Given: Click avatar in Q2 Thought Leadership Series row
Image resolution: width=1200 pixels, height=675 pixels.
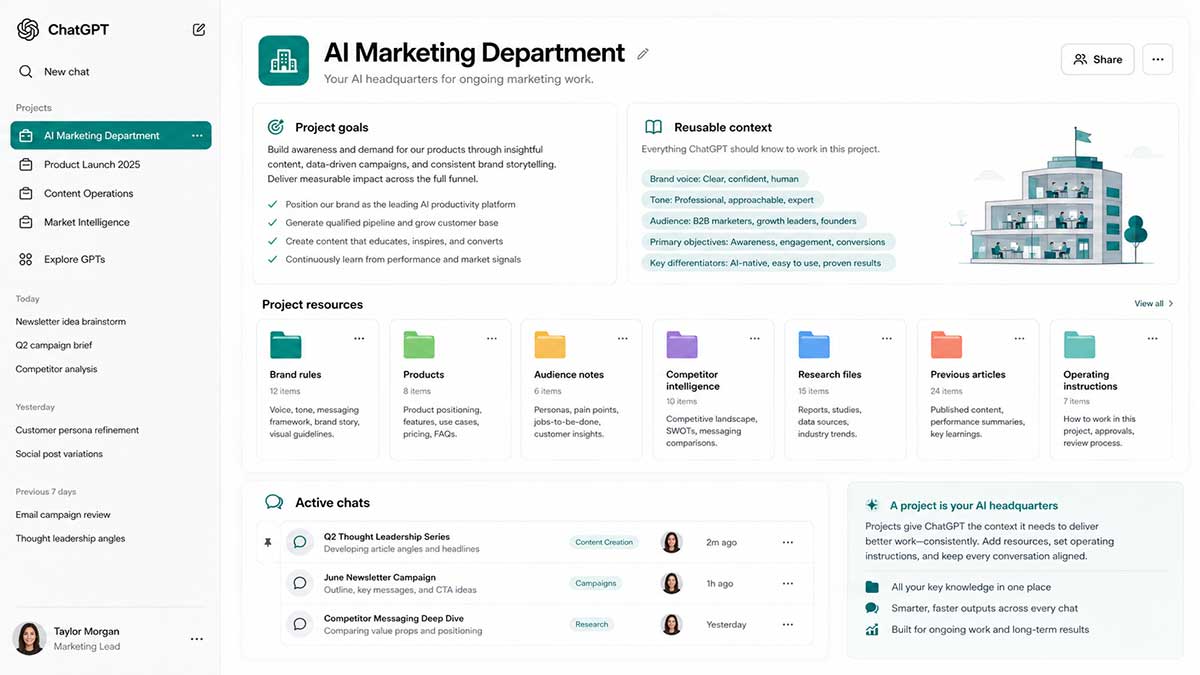Looking at the screenshot, I should [x=672, y=542].
